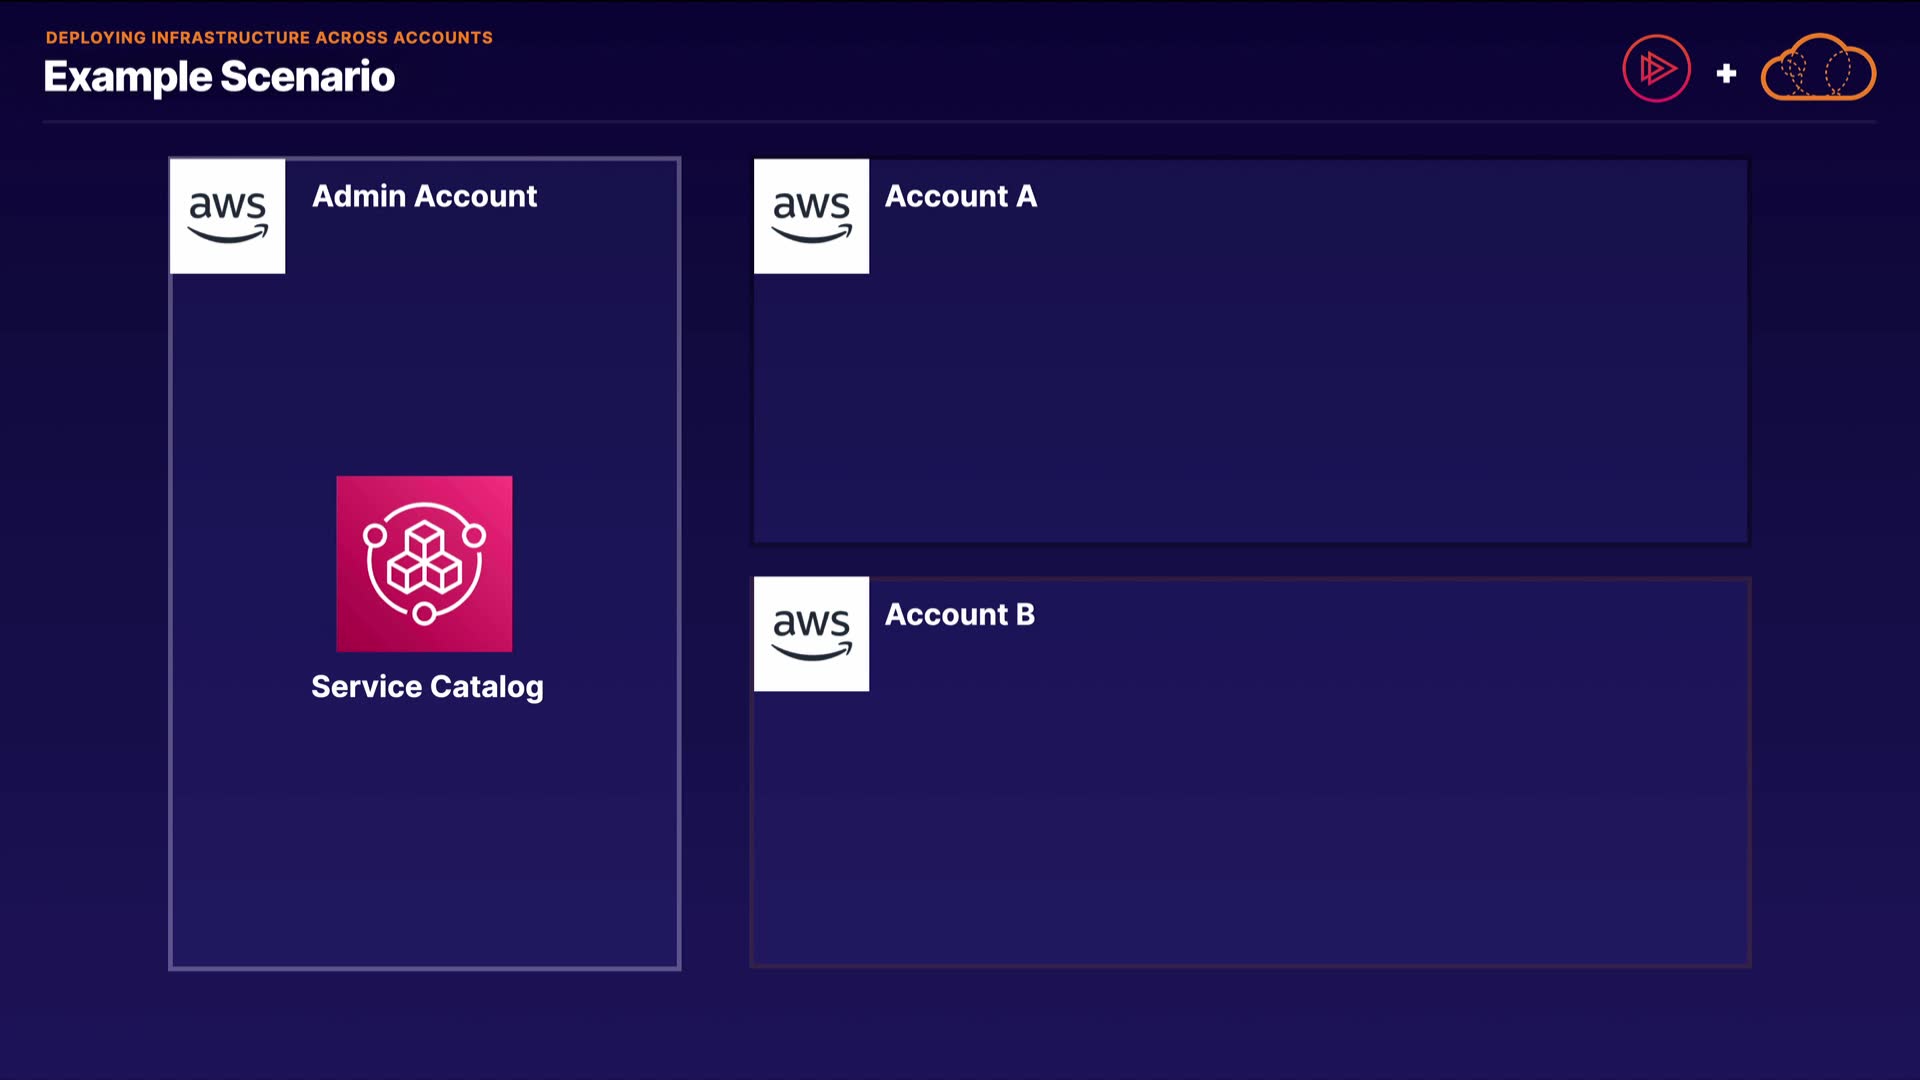Click empty space above the Service Catalog icon

[424, 370]
